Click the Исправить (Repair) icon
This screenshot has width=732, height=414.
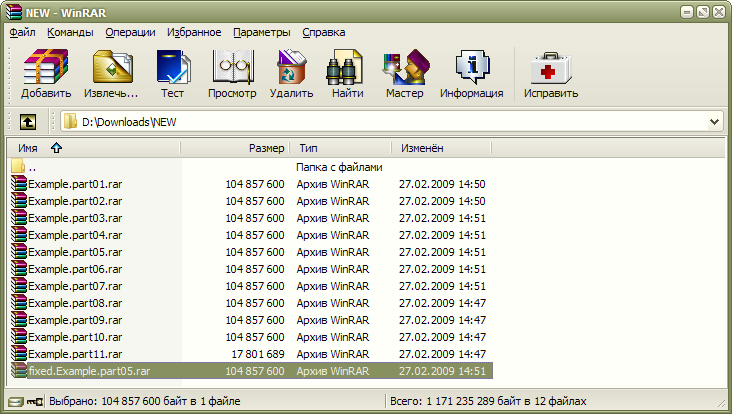coord(551,74)
